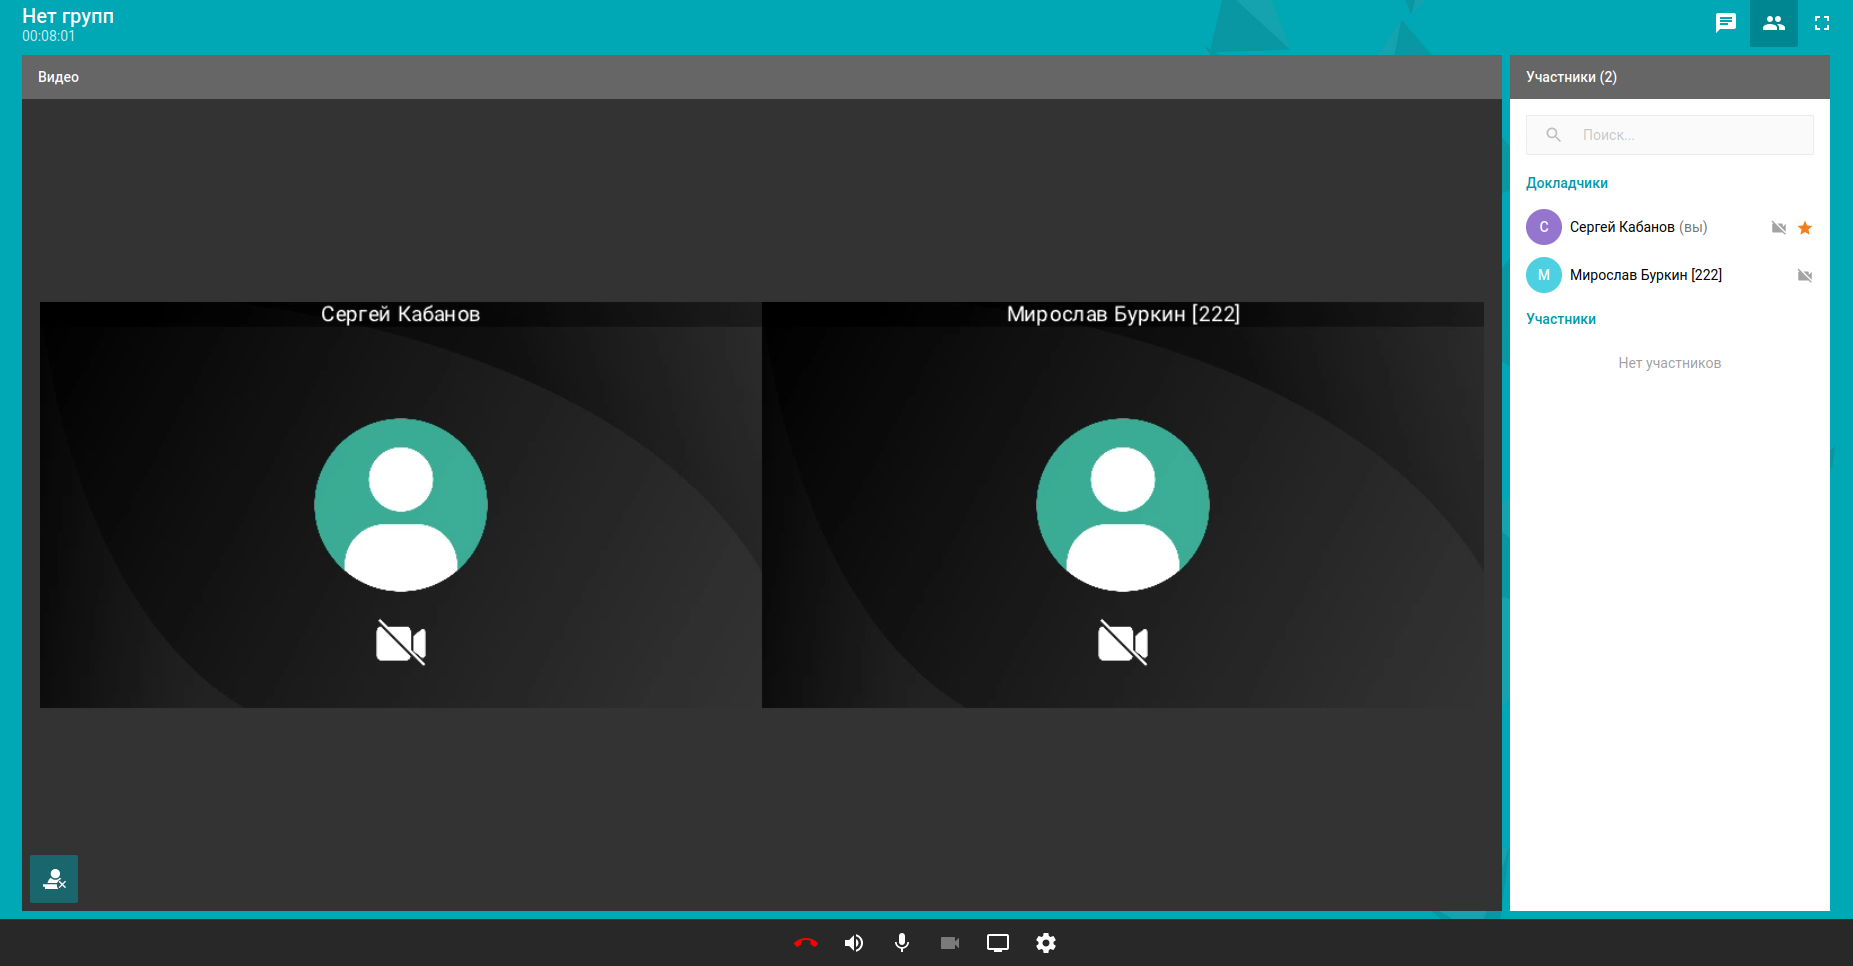Collapse the Участники section heading
Screen dimensions: 1853x966
(x=1560, y=319)
